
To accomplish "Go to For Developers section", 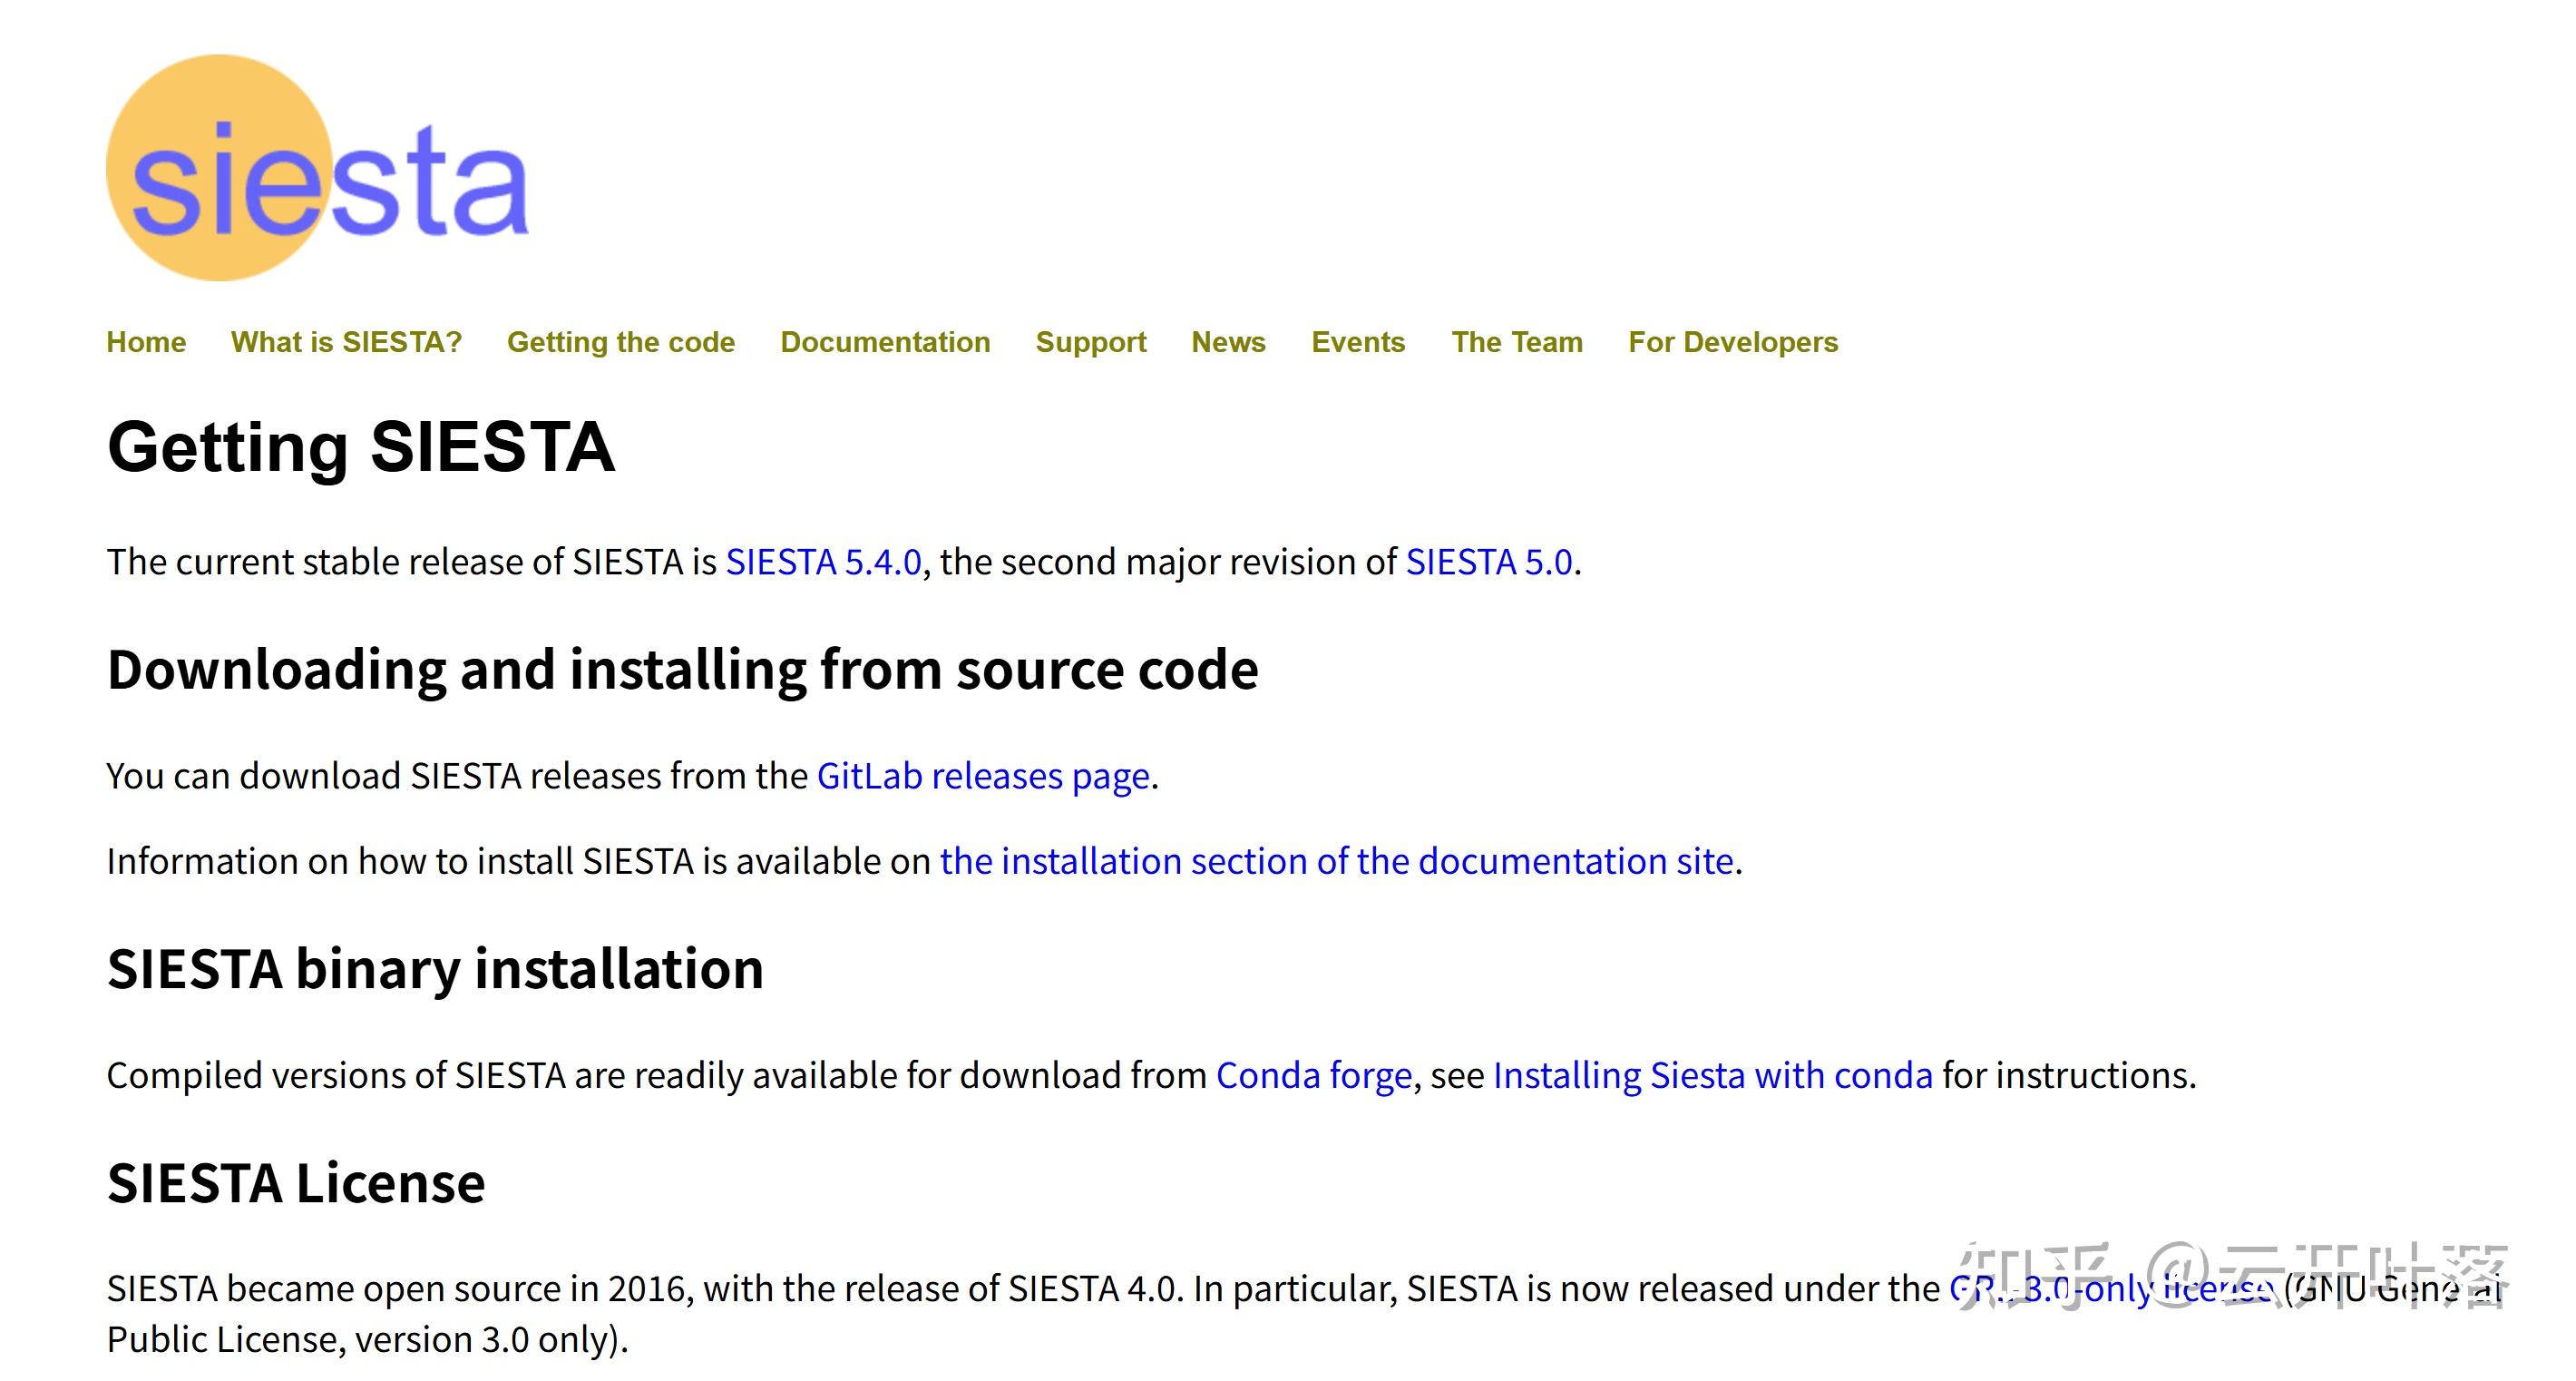I will coord(1732,342).
